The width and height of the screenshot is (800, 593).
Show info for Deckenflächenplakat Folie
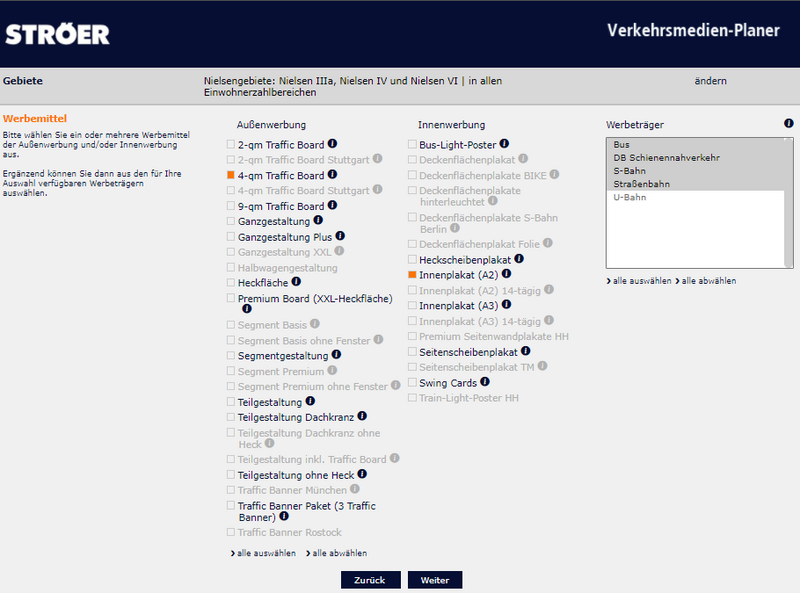pyautogui.click(x=547, y=243)
